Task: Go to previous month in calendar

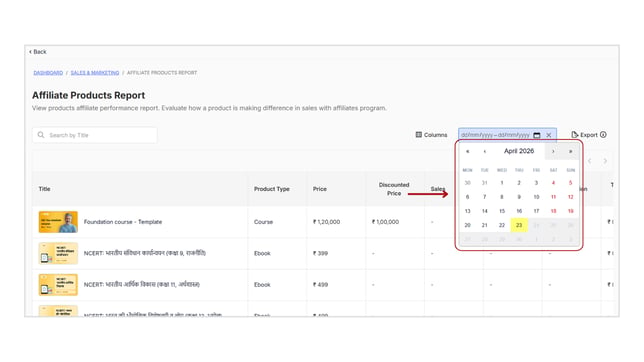Action: 485,152
